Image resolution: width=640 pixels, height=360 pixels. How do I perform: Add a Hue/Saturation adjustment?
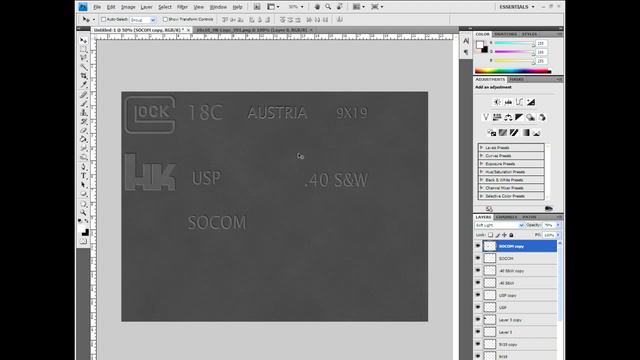[x=497, y=118]
